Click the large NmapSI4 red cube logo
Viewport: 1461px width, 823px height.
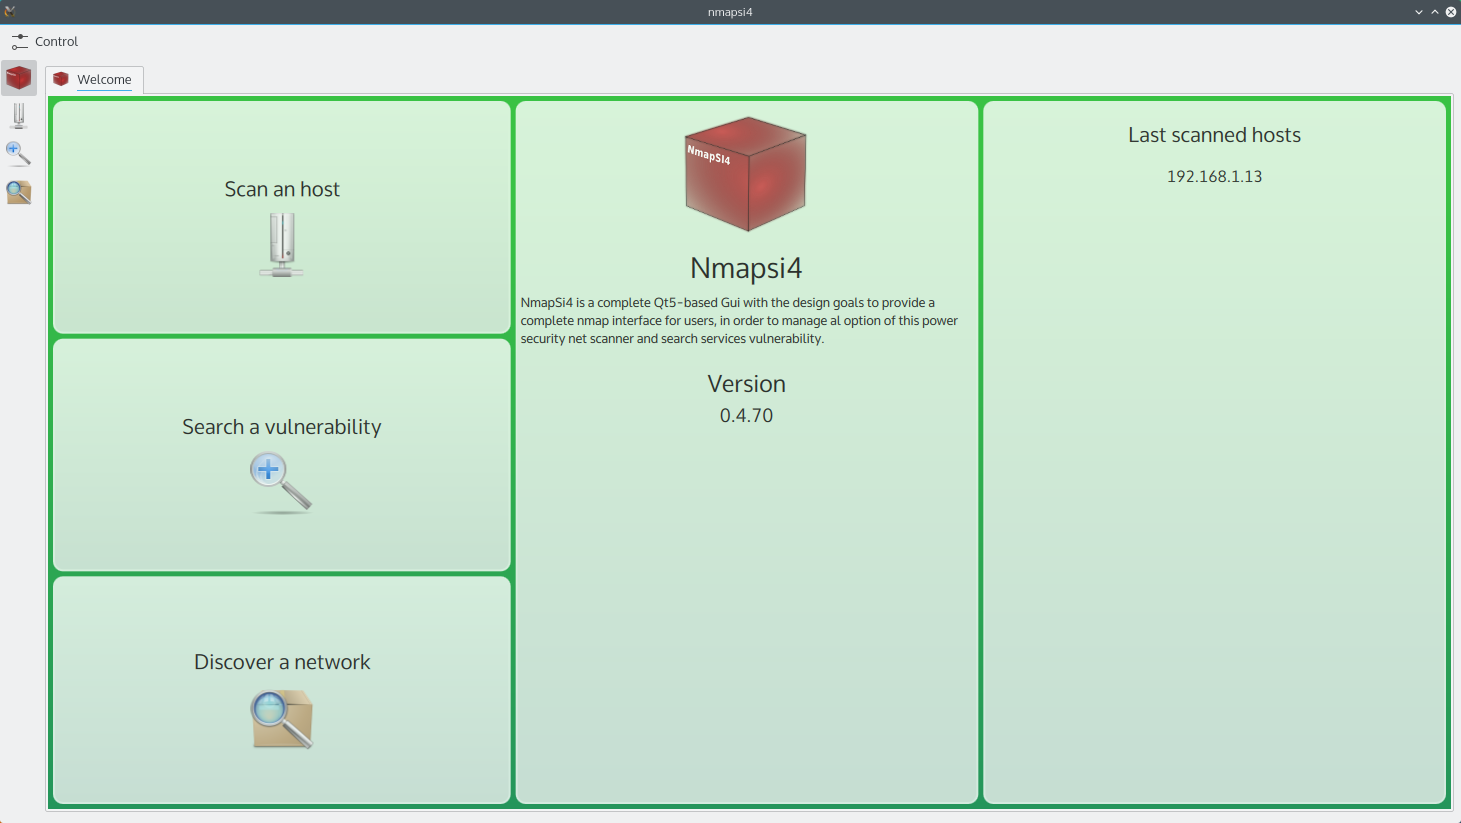coord(746,174)
